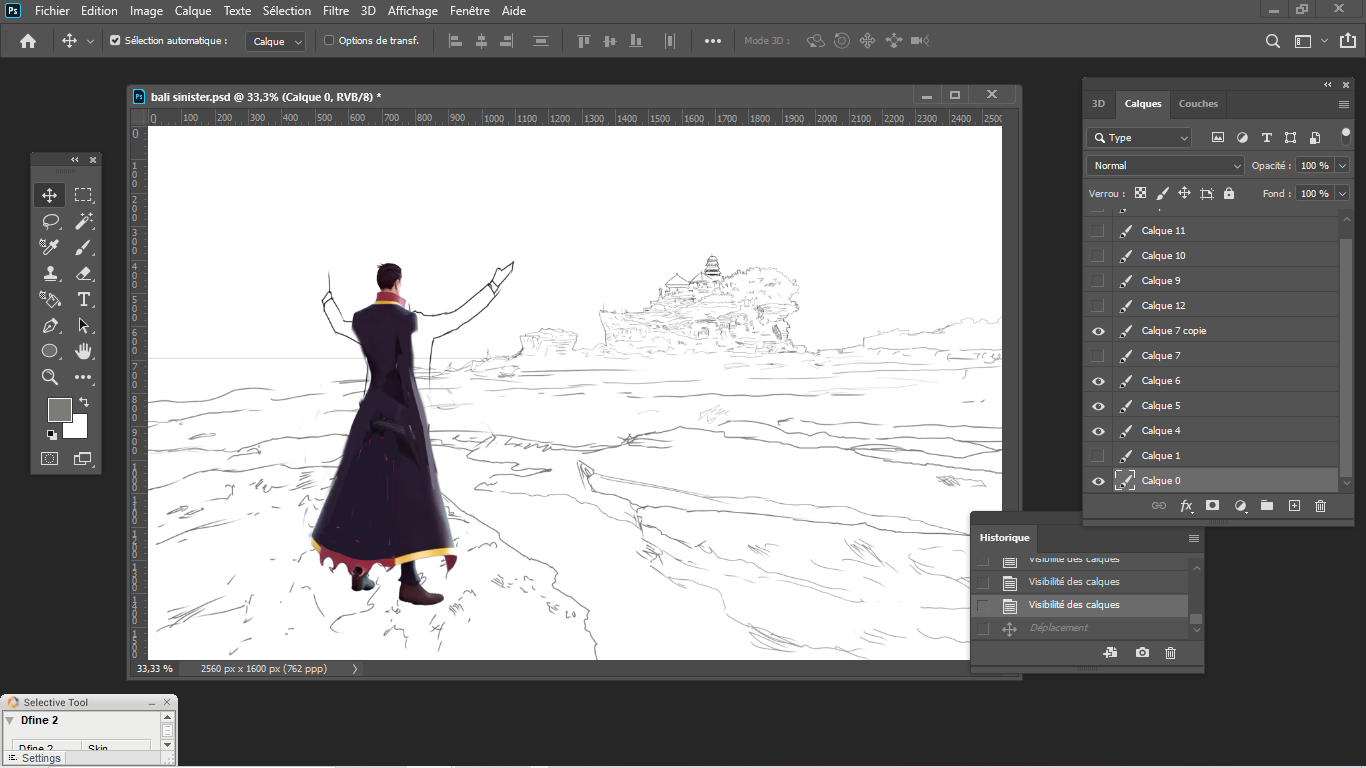Open the Filtre menu

pyautogui.click(x=336, y=11)
